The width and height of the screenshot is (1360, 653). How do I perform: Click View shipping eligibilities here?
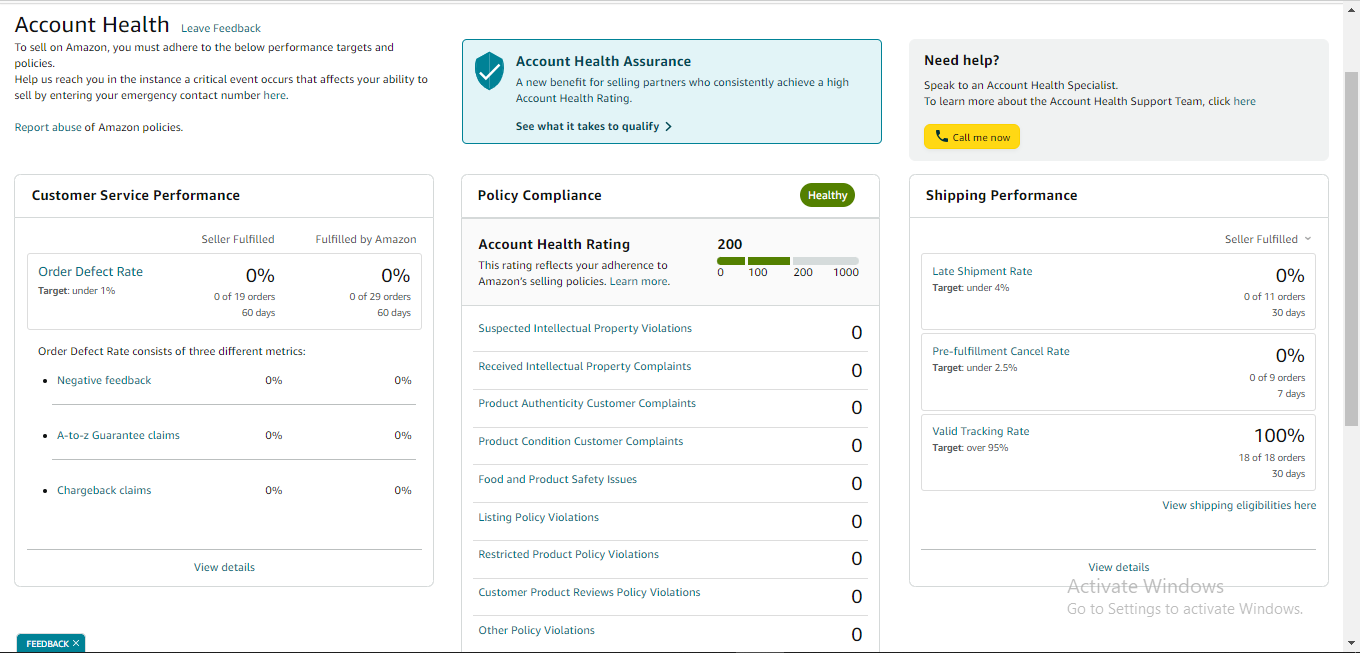pyautogui.click(x=1239, y=506)
